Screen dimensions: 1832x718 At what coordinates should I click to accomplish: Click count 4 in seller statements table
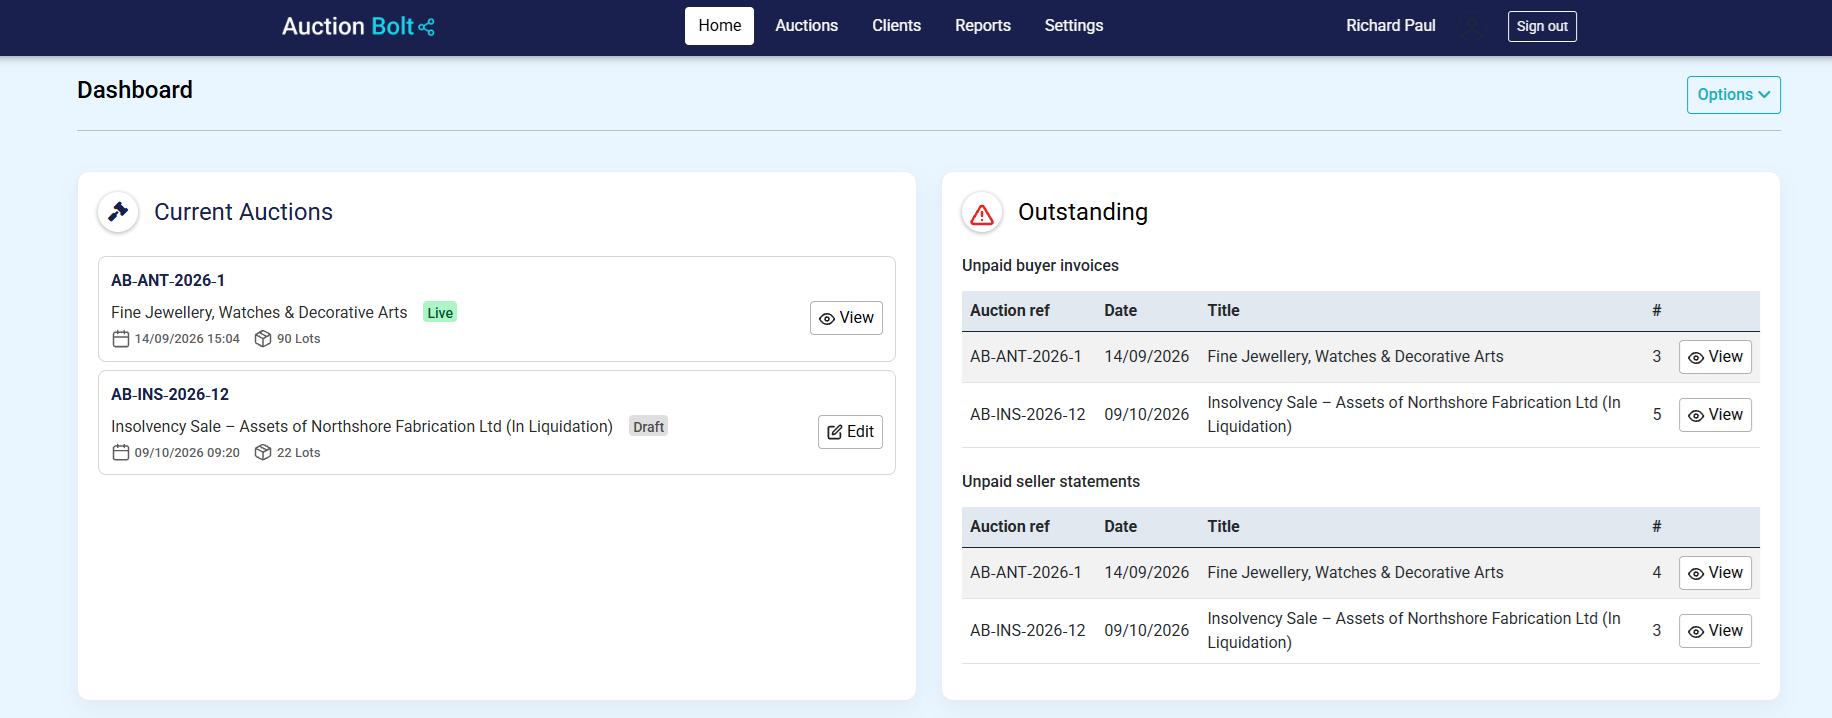point(1657,573)
